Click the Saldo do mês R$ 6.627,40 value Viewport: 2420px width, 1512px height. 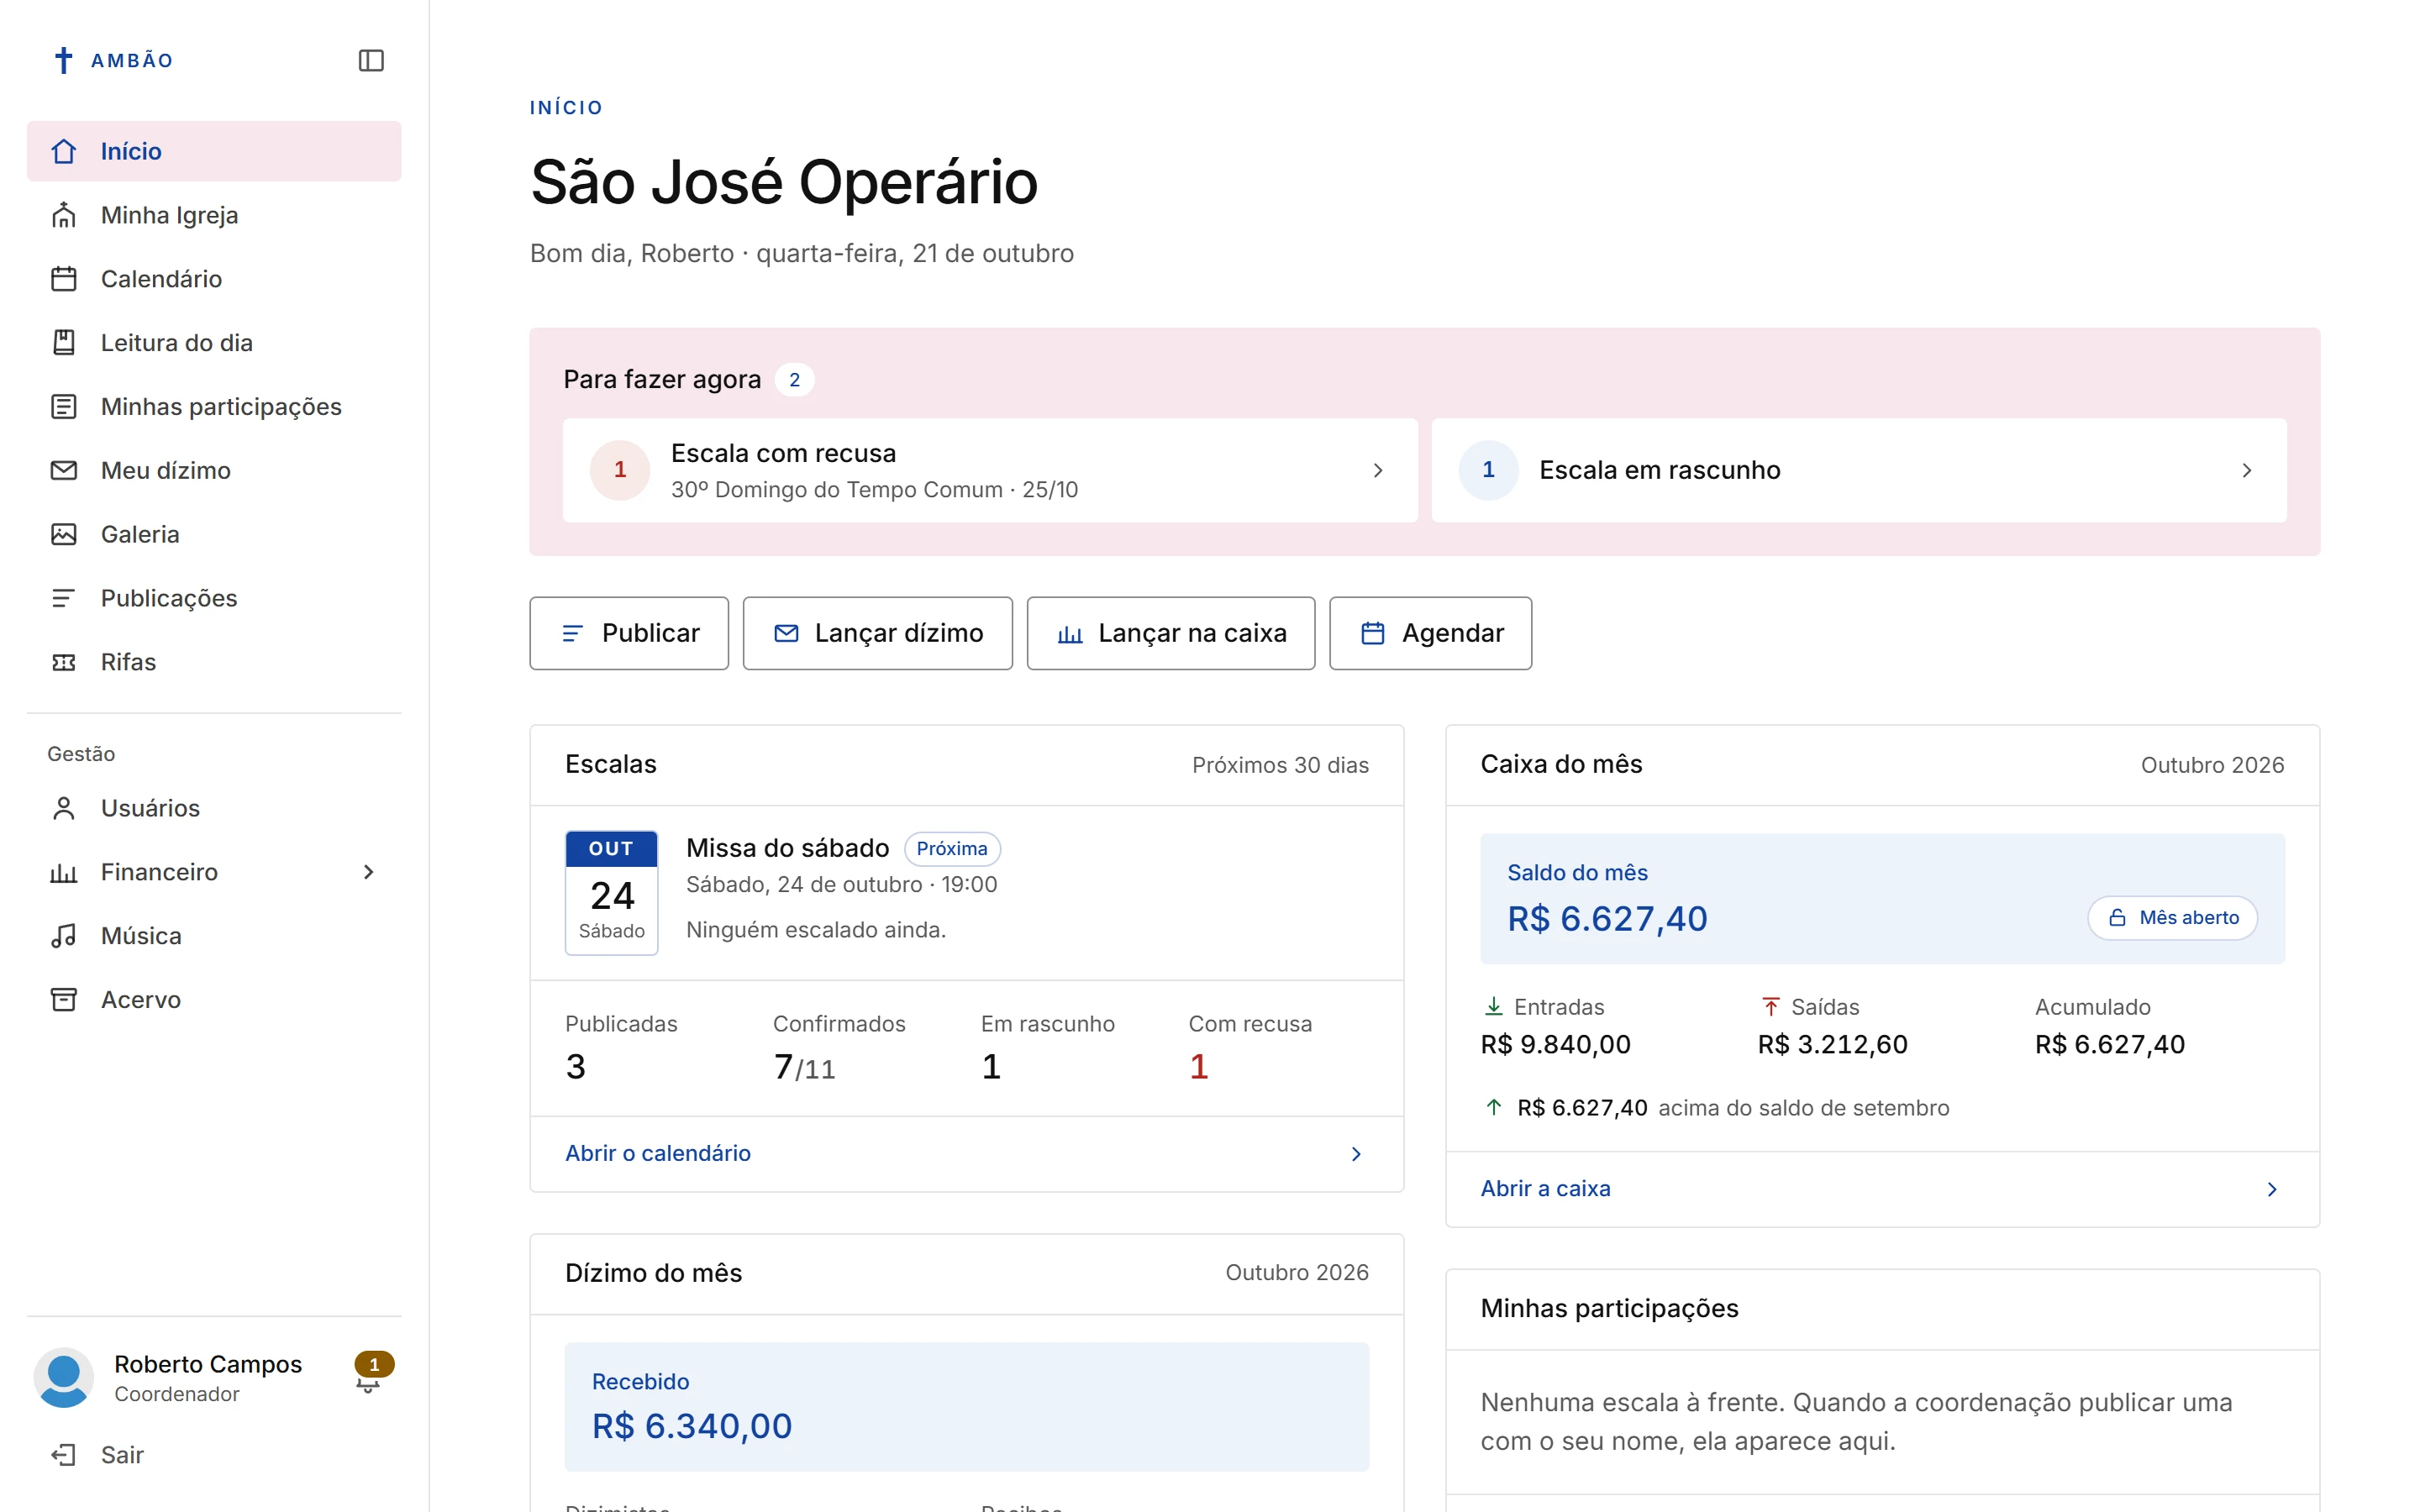(x=1607, y=919)
